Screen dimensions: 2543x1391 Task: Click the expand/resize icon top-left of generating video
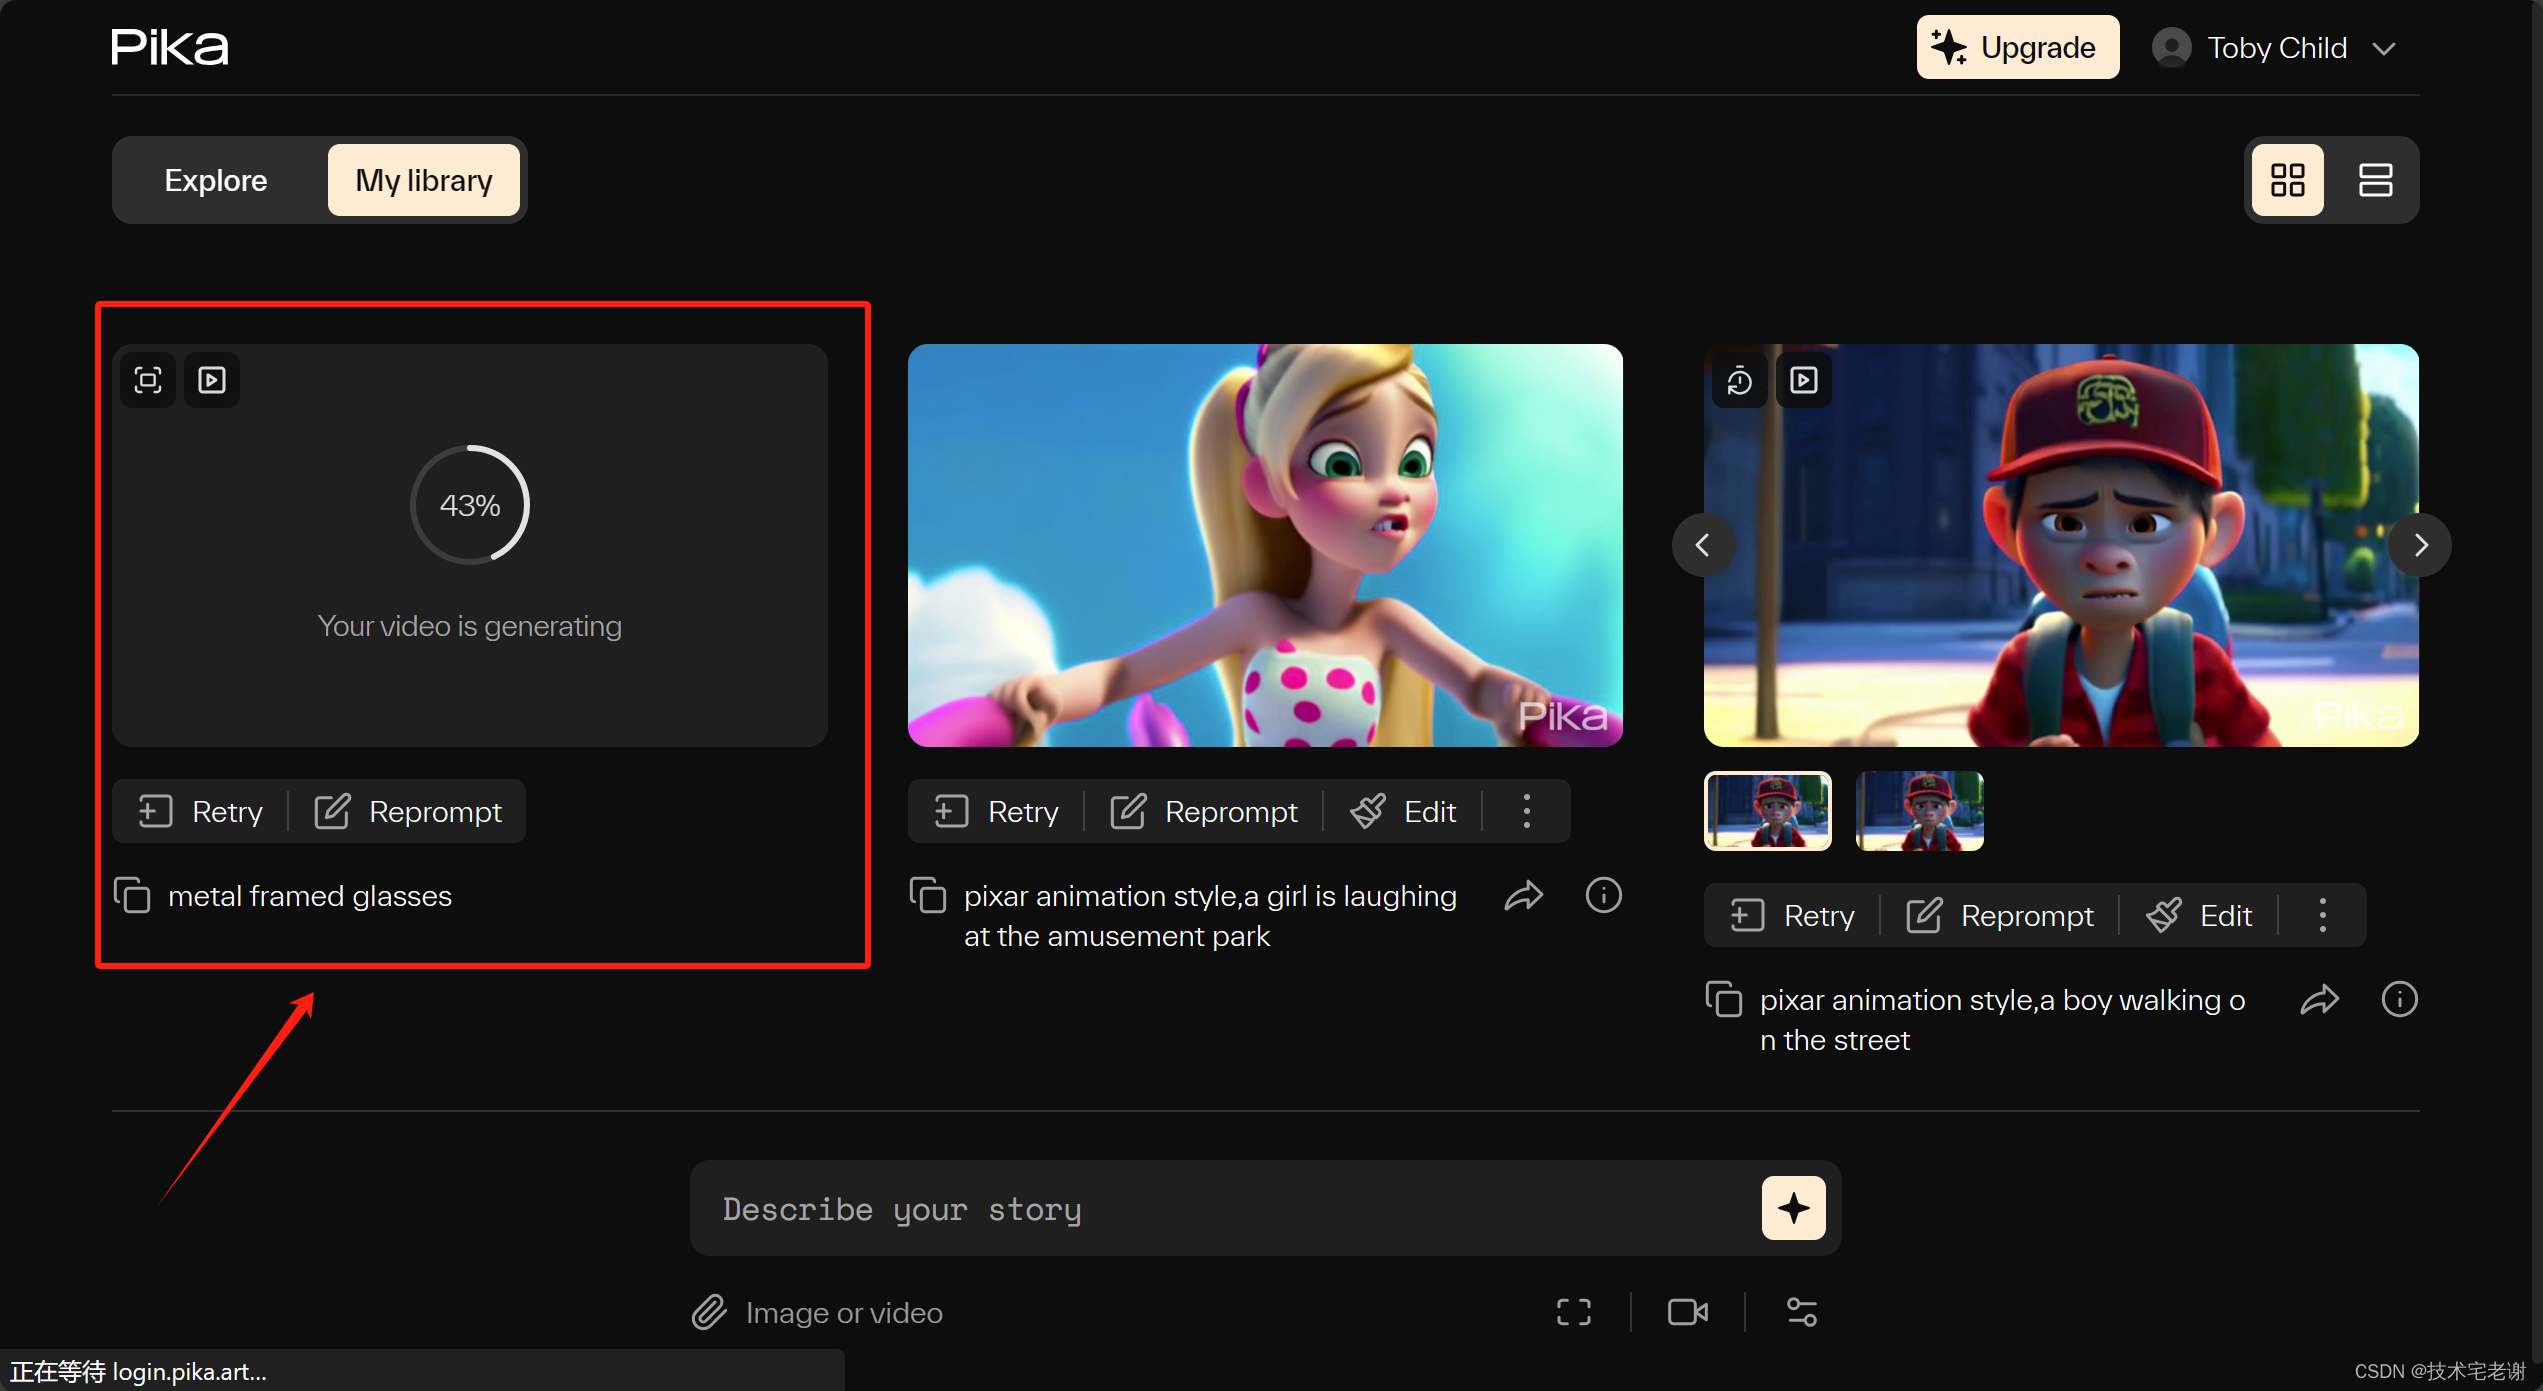[147, 380]
